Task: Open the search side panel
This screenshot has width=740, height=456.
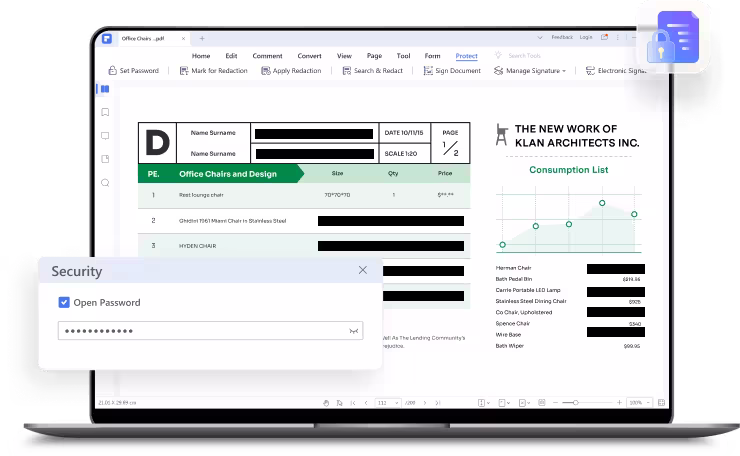Action: pyautogui.click(x=105, y=183)
